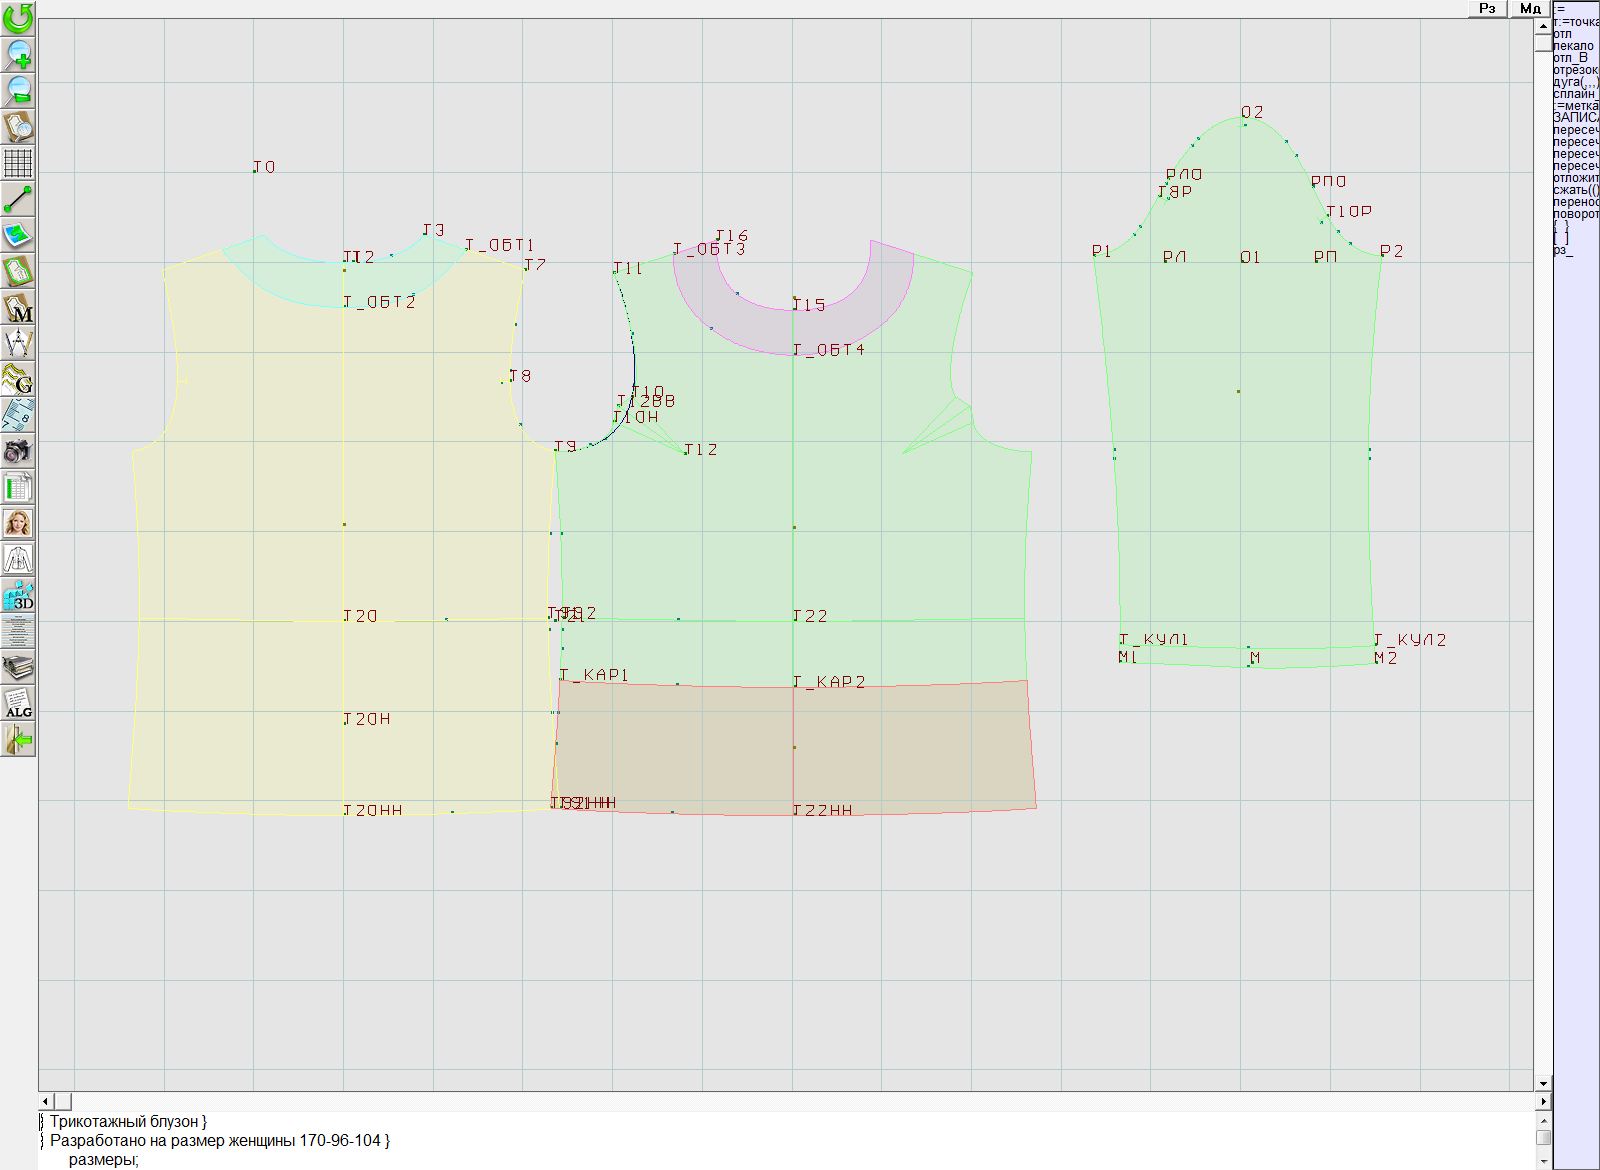Click the green refresh arrow icon
The height and width of the screenshot is (1170, 1600).
coord(18,18)
